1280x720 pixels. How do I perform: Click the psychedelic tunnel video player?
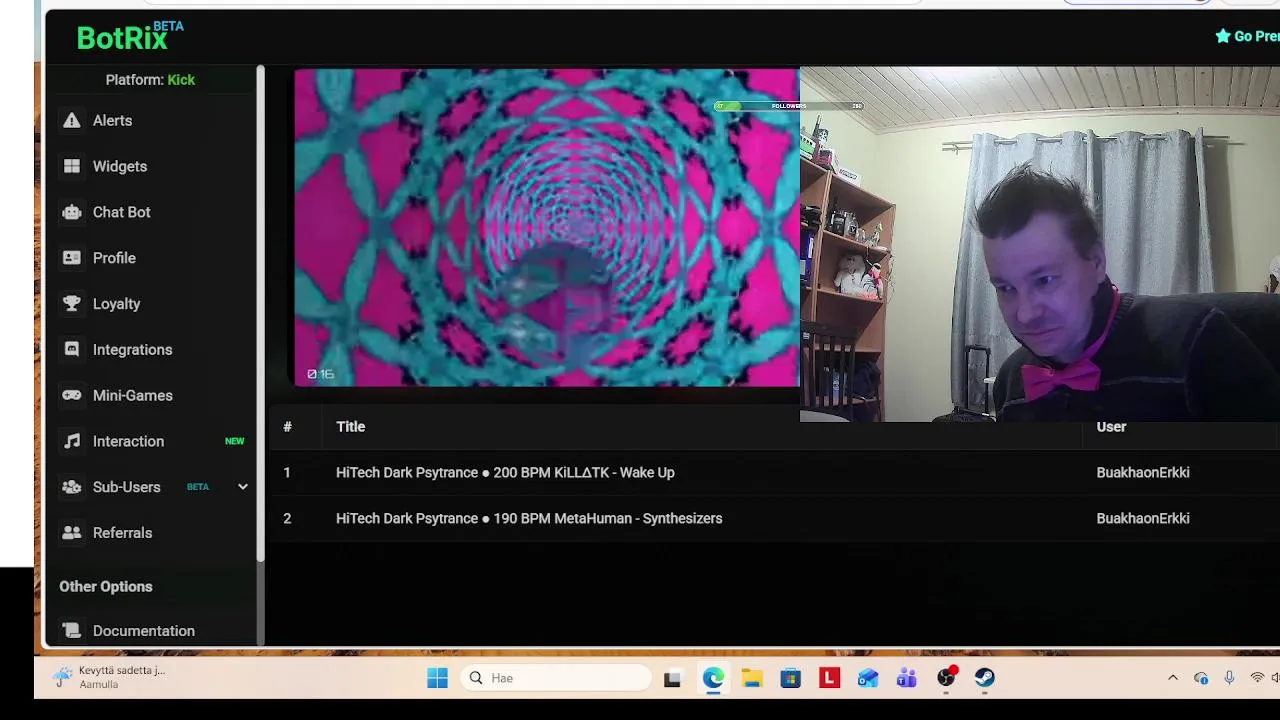[546, 227]
